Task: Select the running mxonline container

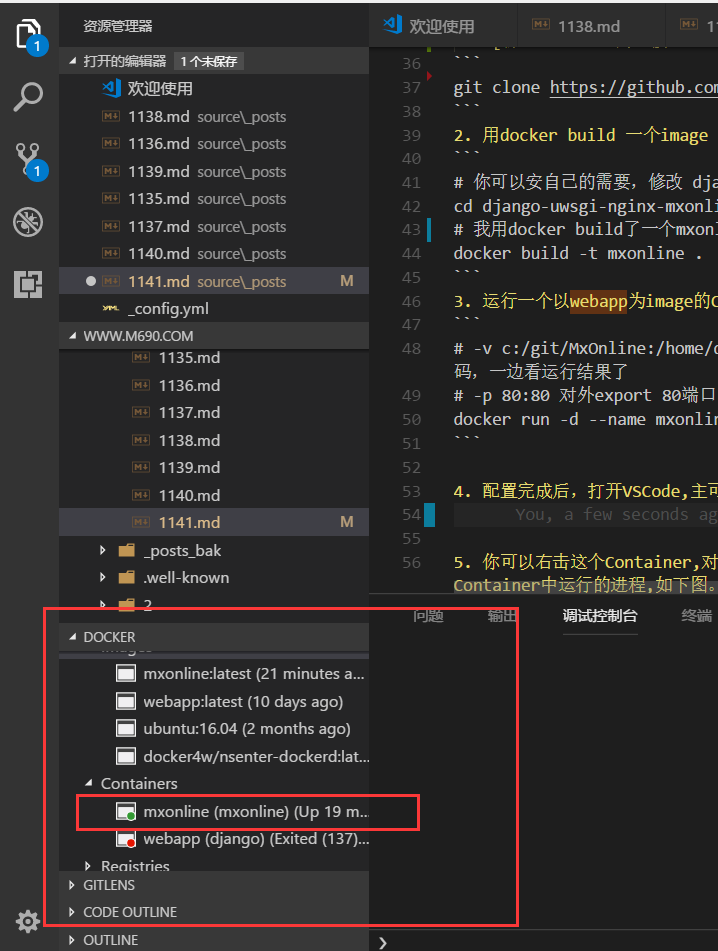Action: coord(214,812)
